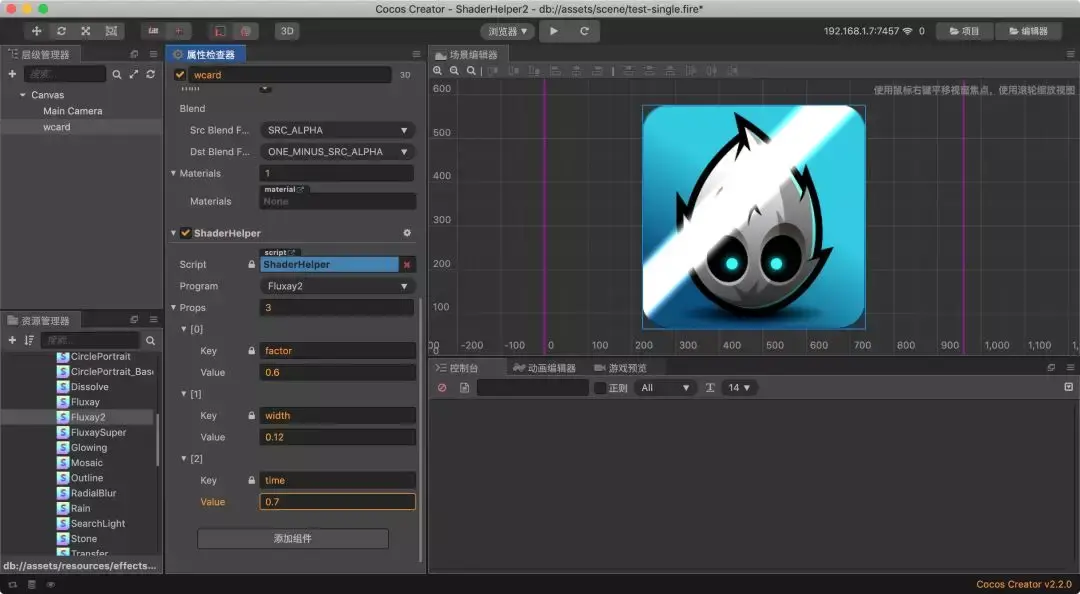Viewport: 1080px width, 594px height.
Task: Select the wcard node in hierarchy
Action: (56, 127)
